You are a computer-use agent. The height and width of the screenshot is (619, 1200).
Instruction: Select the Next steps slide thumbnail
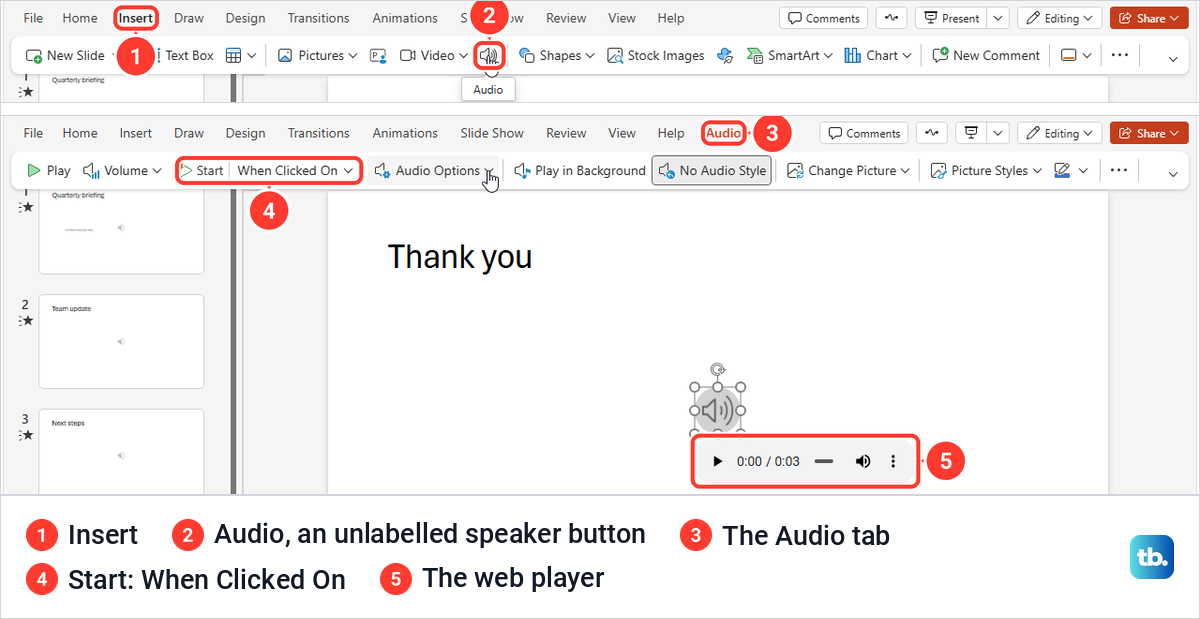121,451
